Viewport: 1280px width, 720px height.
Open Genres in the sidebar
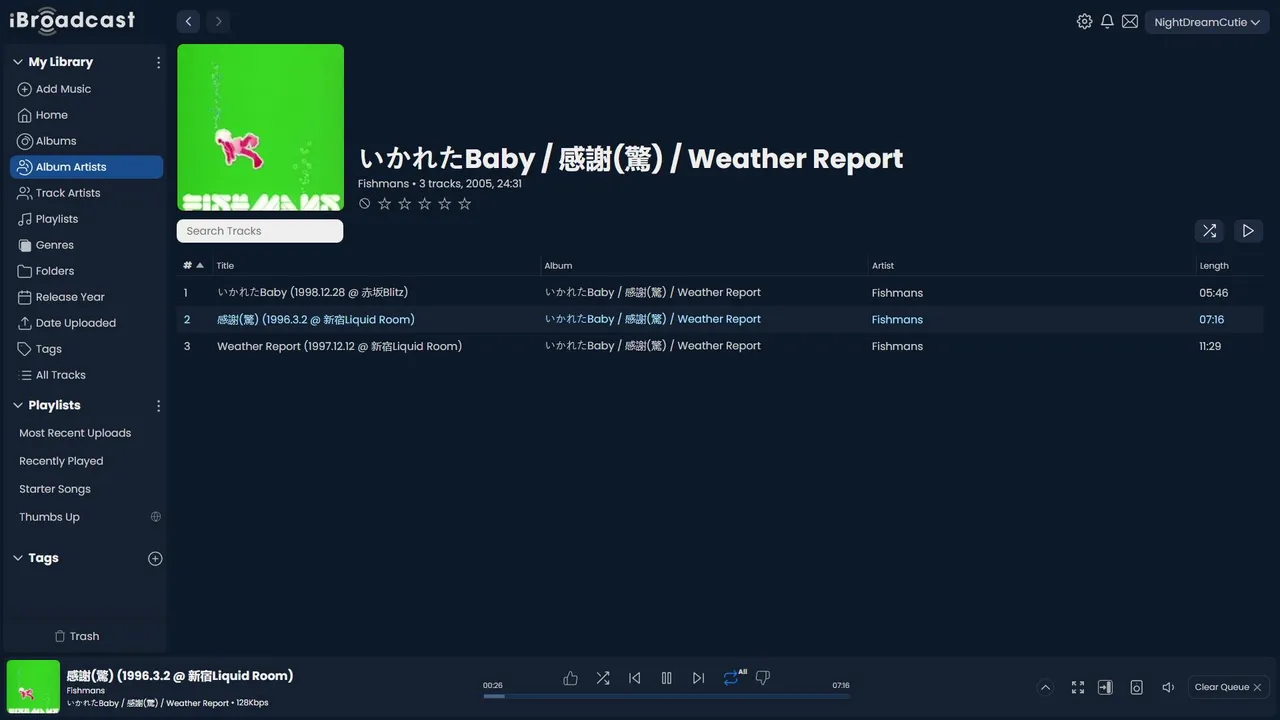tap(86, 245)
